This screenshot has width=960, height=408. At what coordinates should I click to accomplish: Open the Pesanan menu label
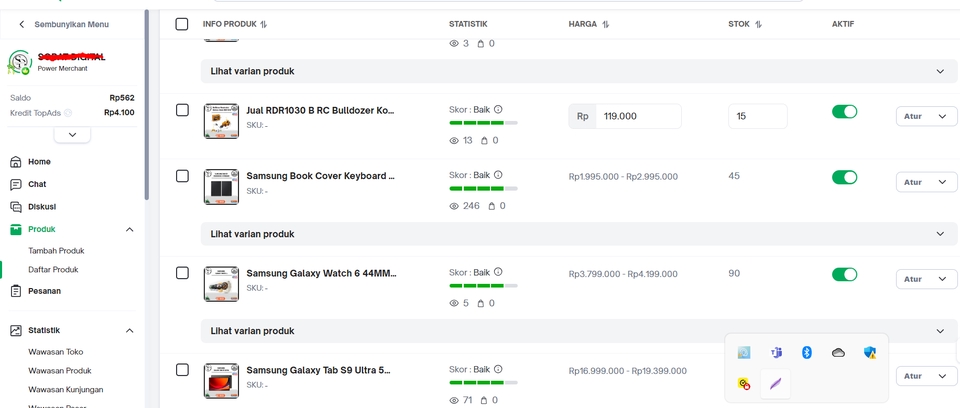click(45, 291)
